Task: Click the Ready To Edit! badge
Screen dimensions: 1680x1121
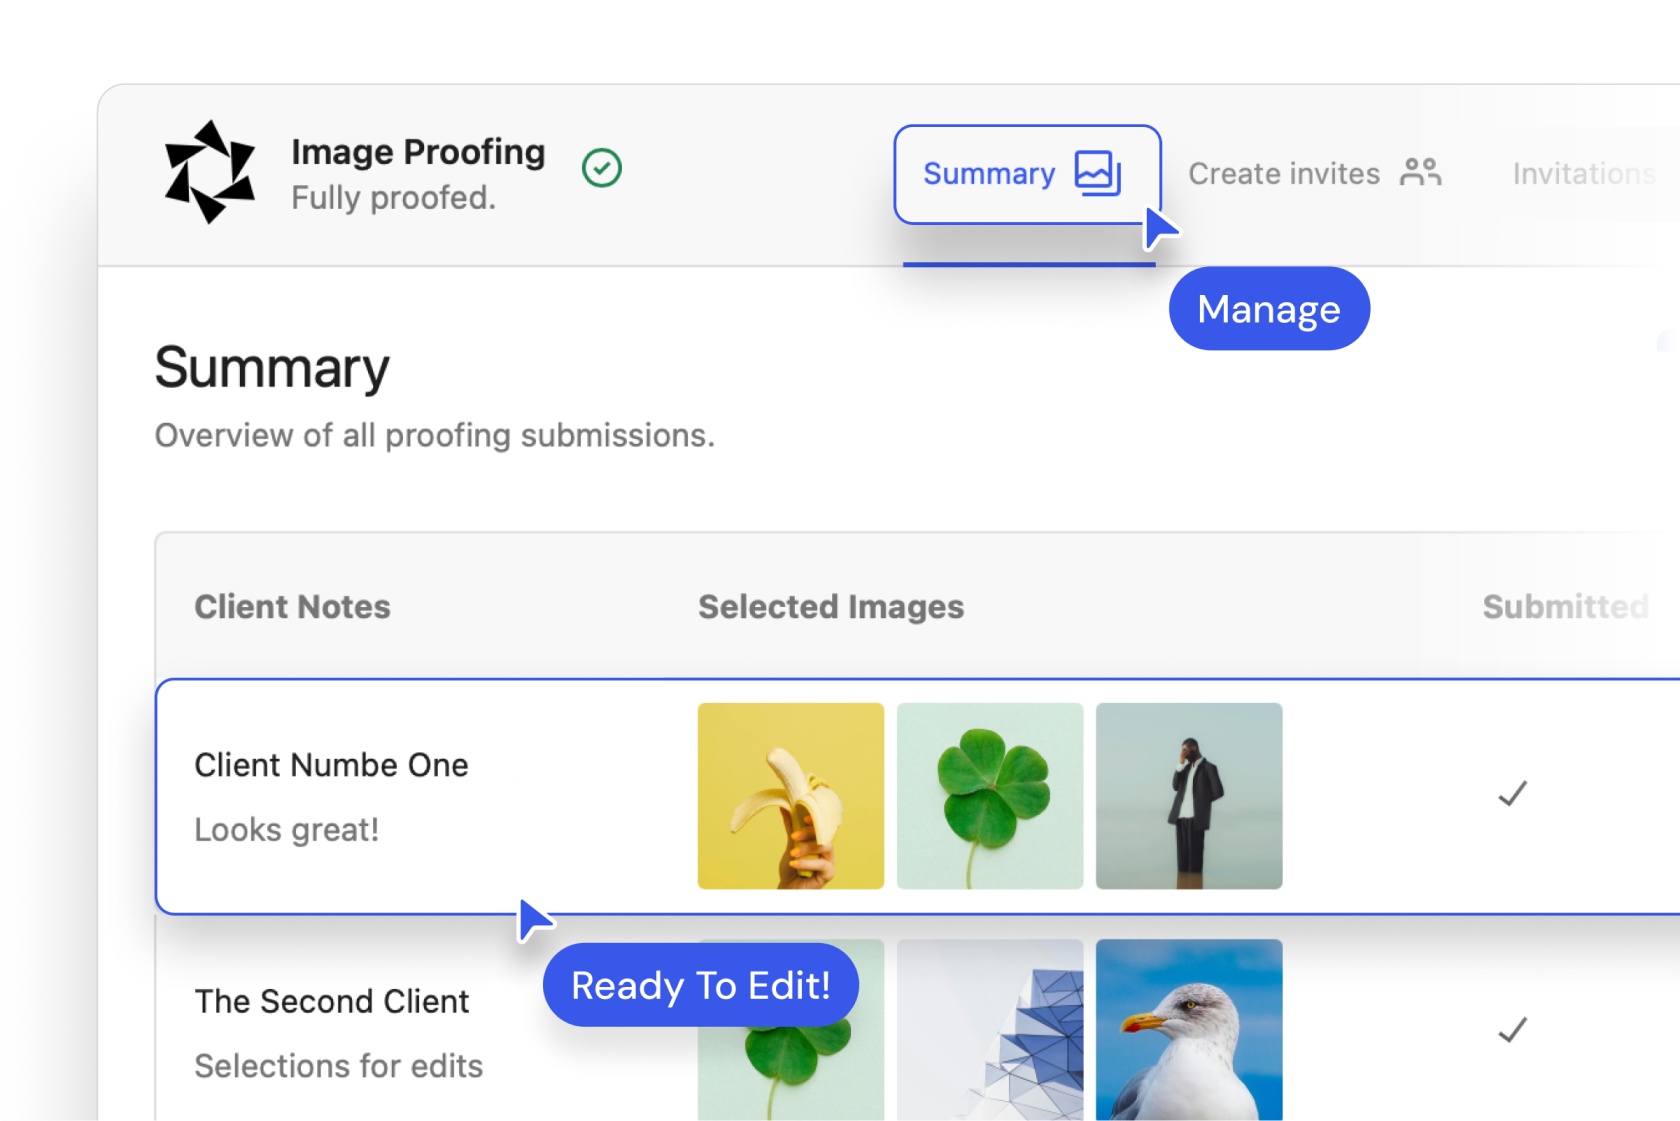Action: tap(700, 986)
